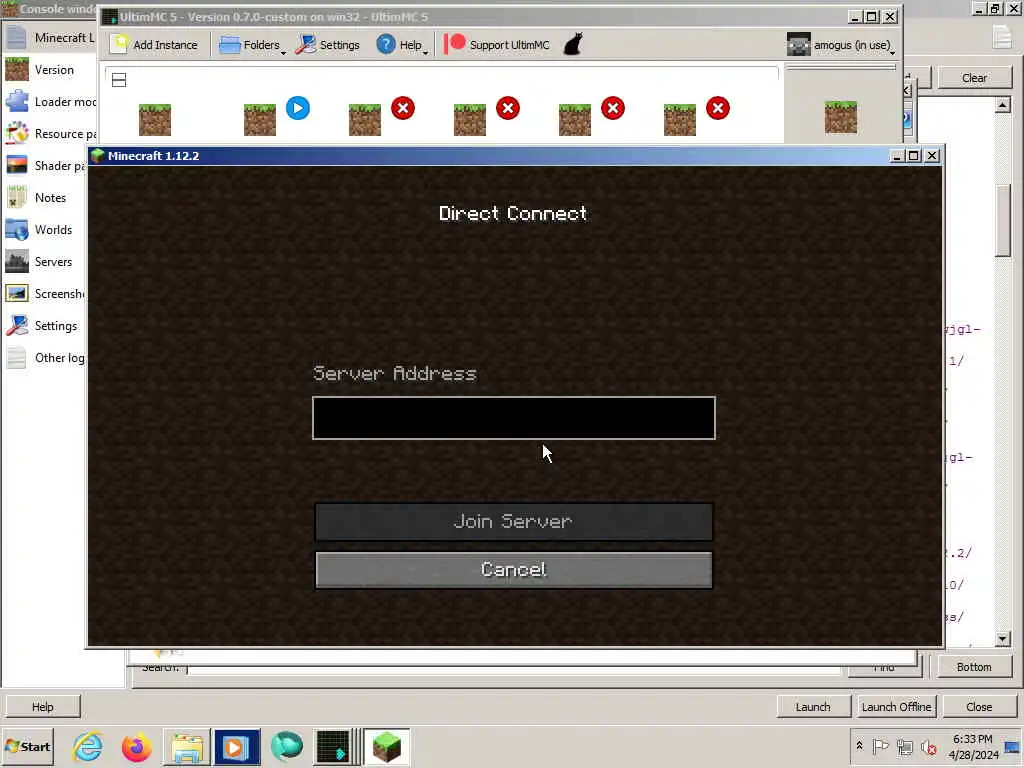Viewport: 1024px width, 768px height.
Task: Click the Server Address input field
Action: 514,418
